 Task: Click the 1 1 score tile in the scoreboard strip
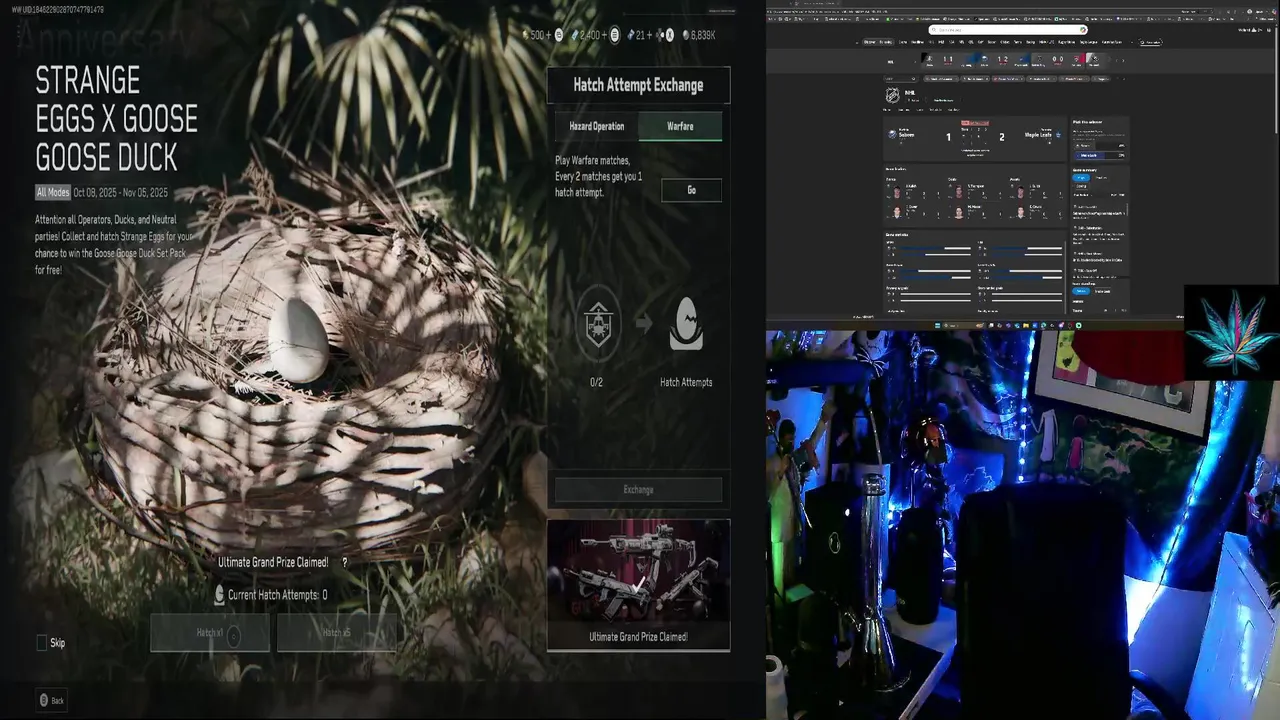pyautogui.click(x=947, y=59)
